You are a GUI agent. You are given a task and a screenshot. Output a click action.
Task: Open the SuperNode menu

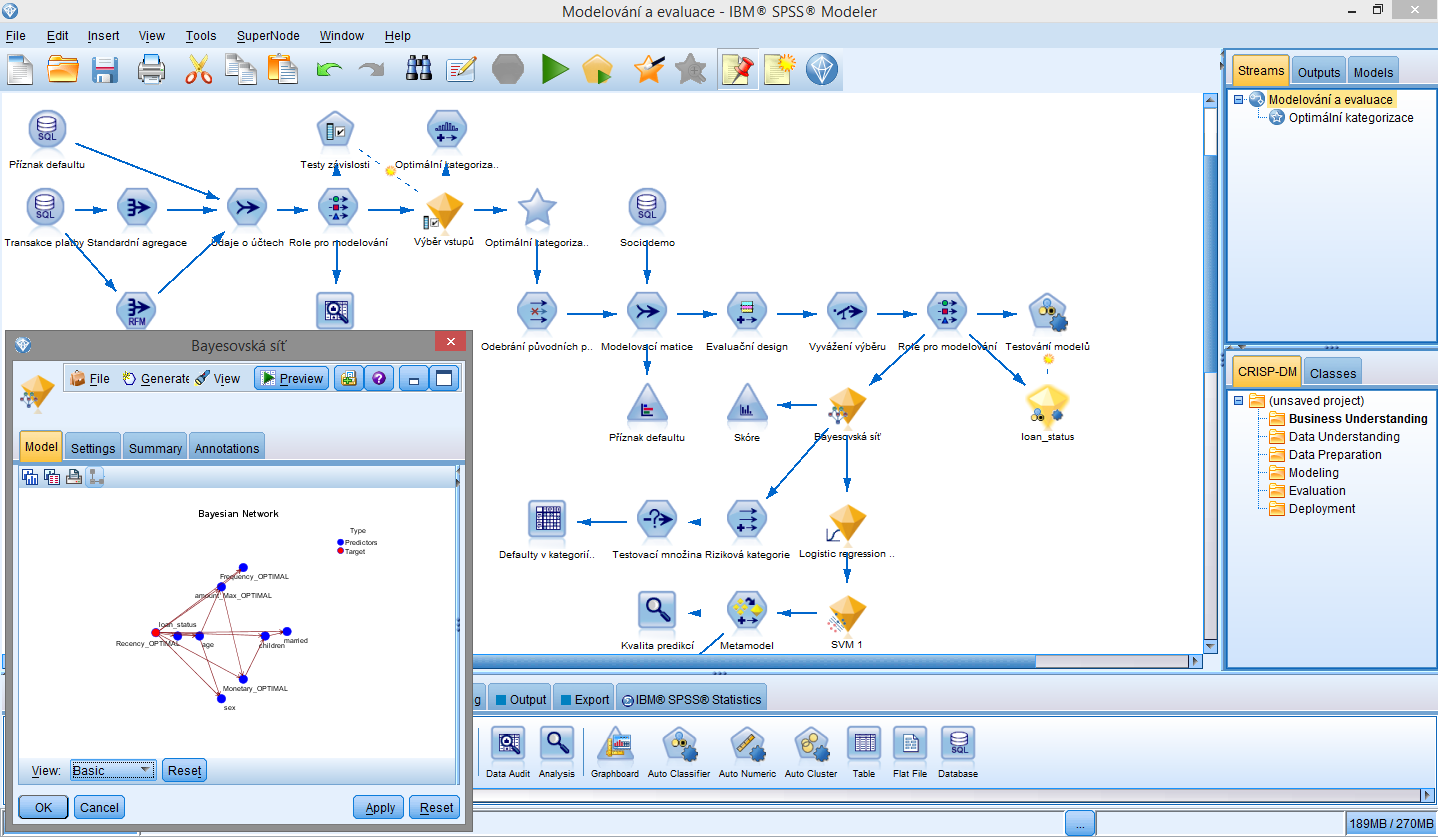coord(268,35)
